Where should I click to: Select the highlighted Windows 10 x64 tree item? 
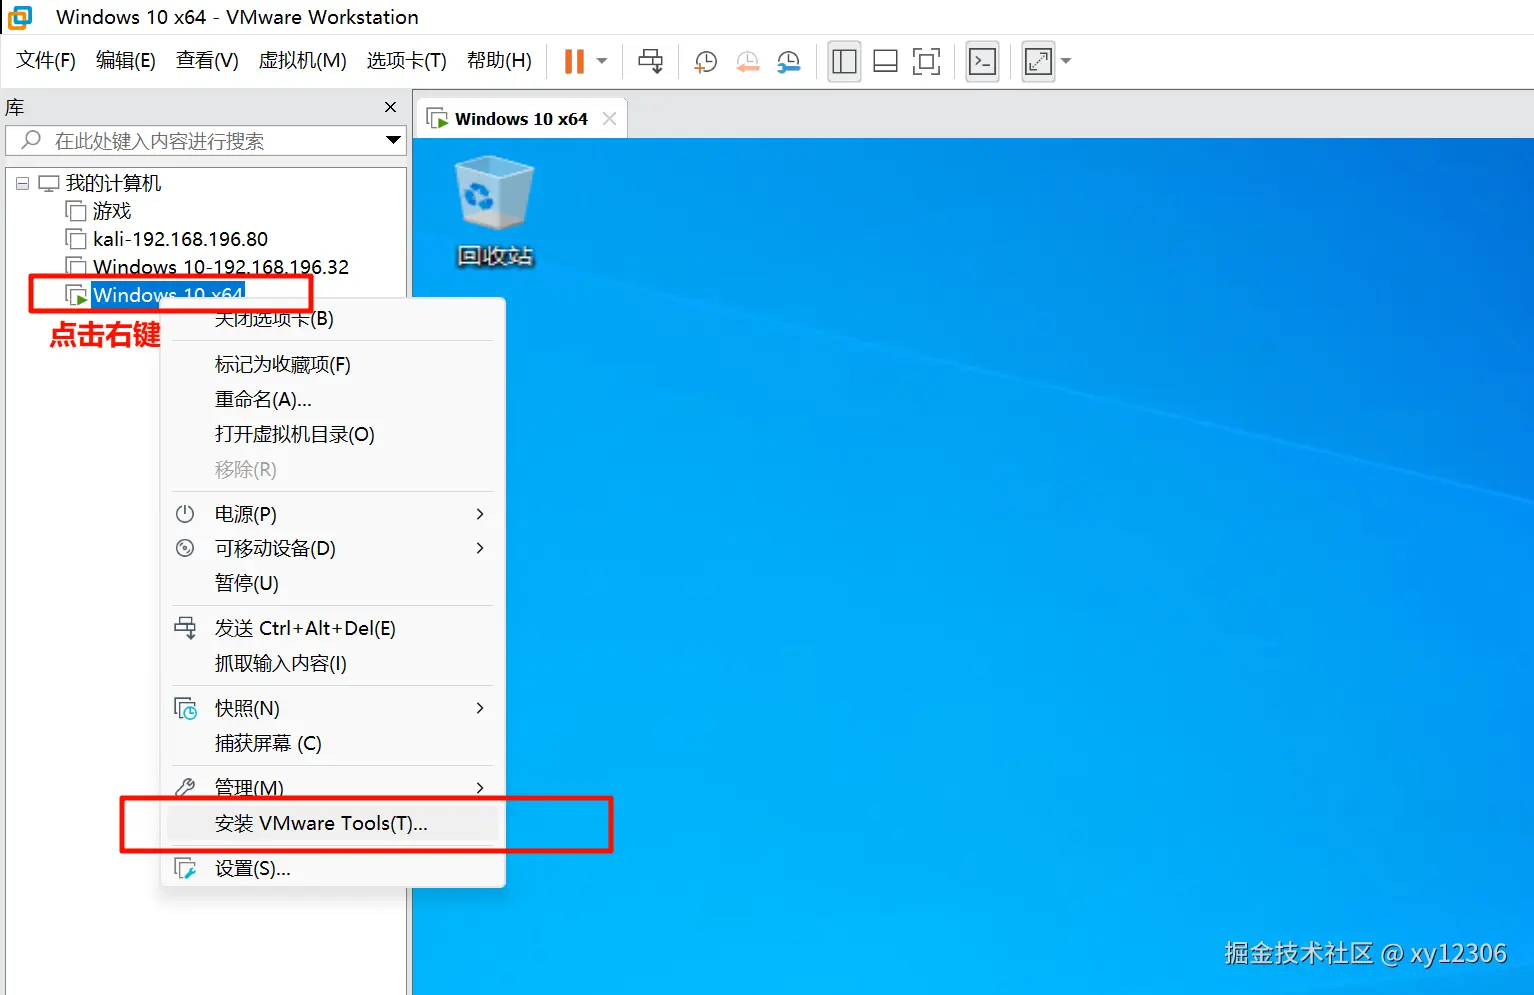[x=168, y=295]
